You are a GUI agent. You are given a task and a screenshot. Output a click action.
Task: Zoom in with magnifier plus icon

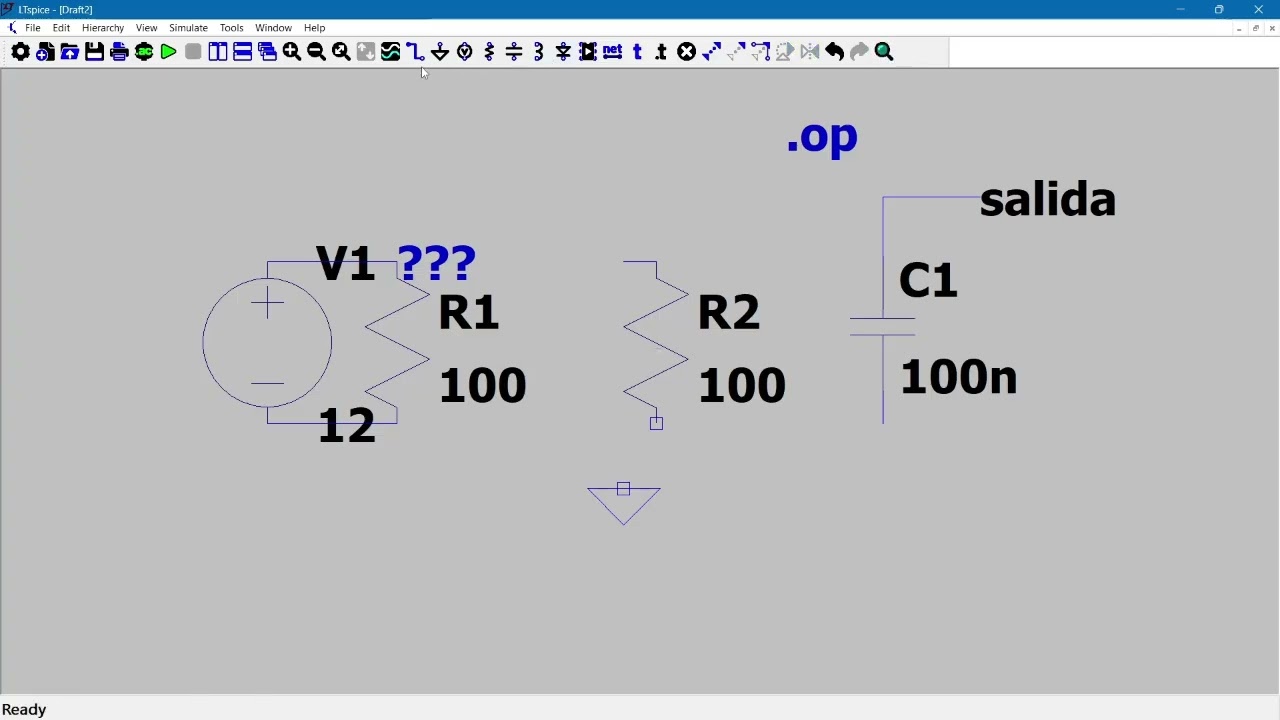(292, 52)
